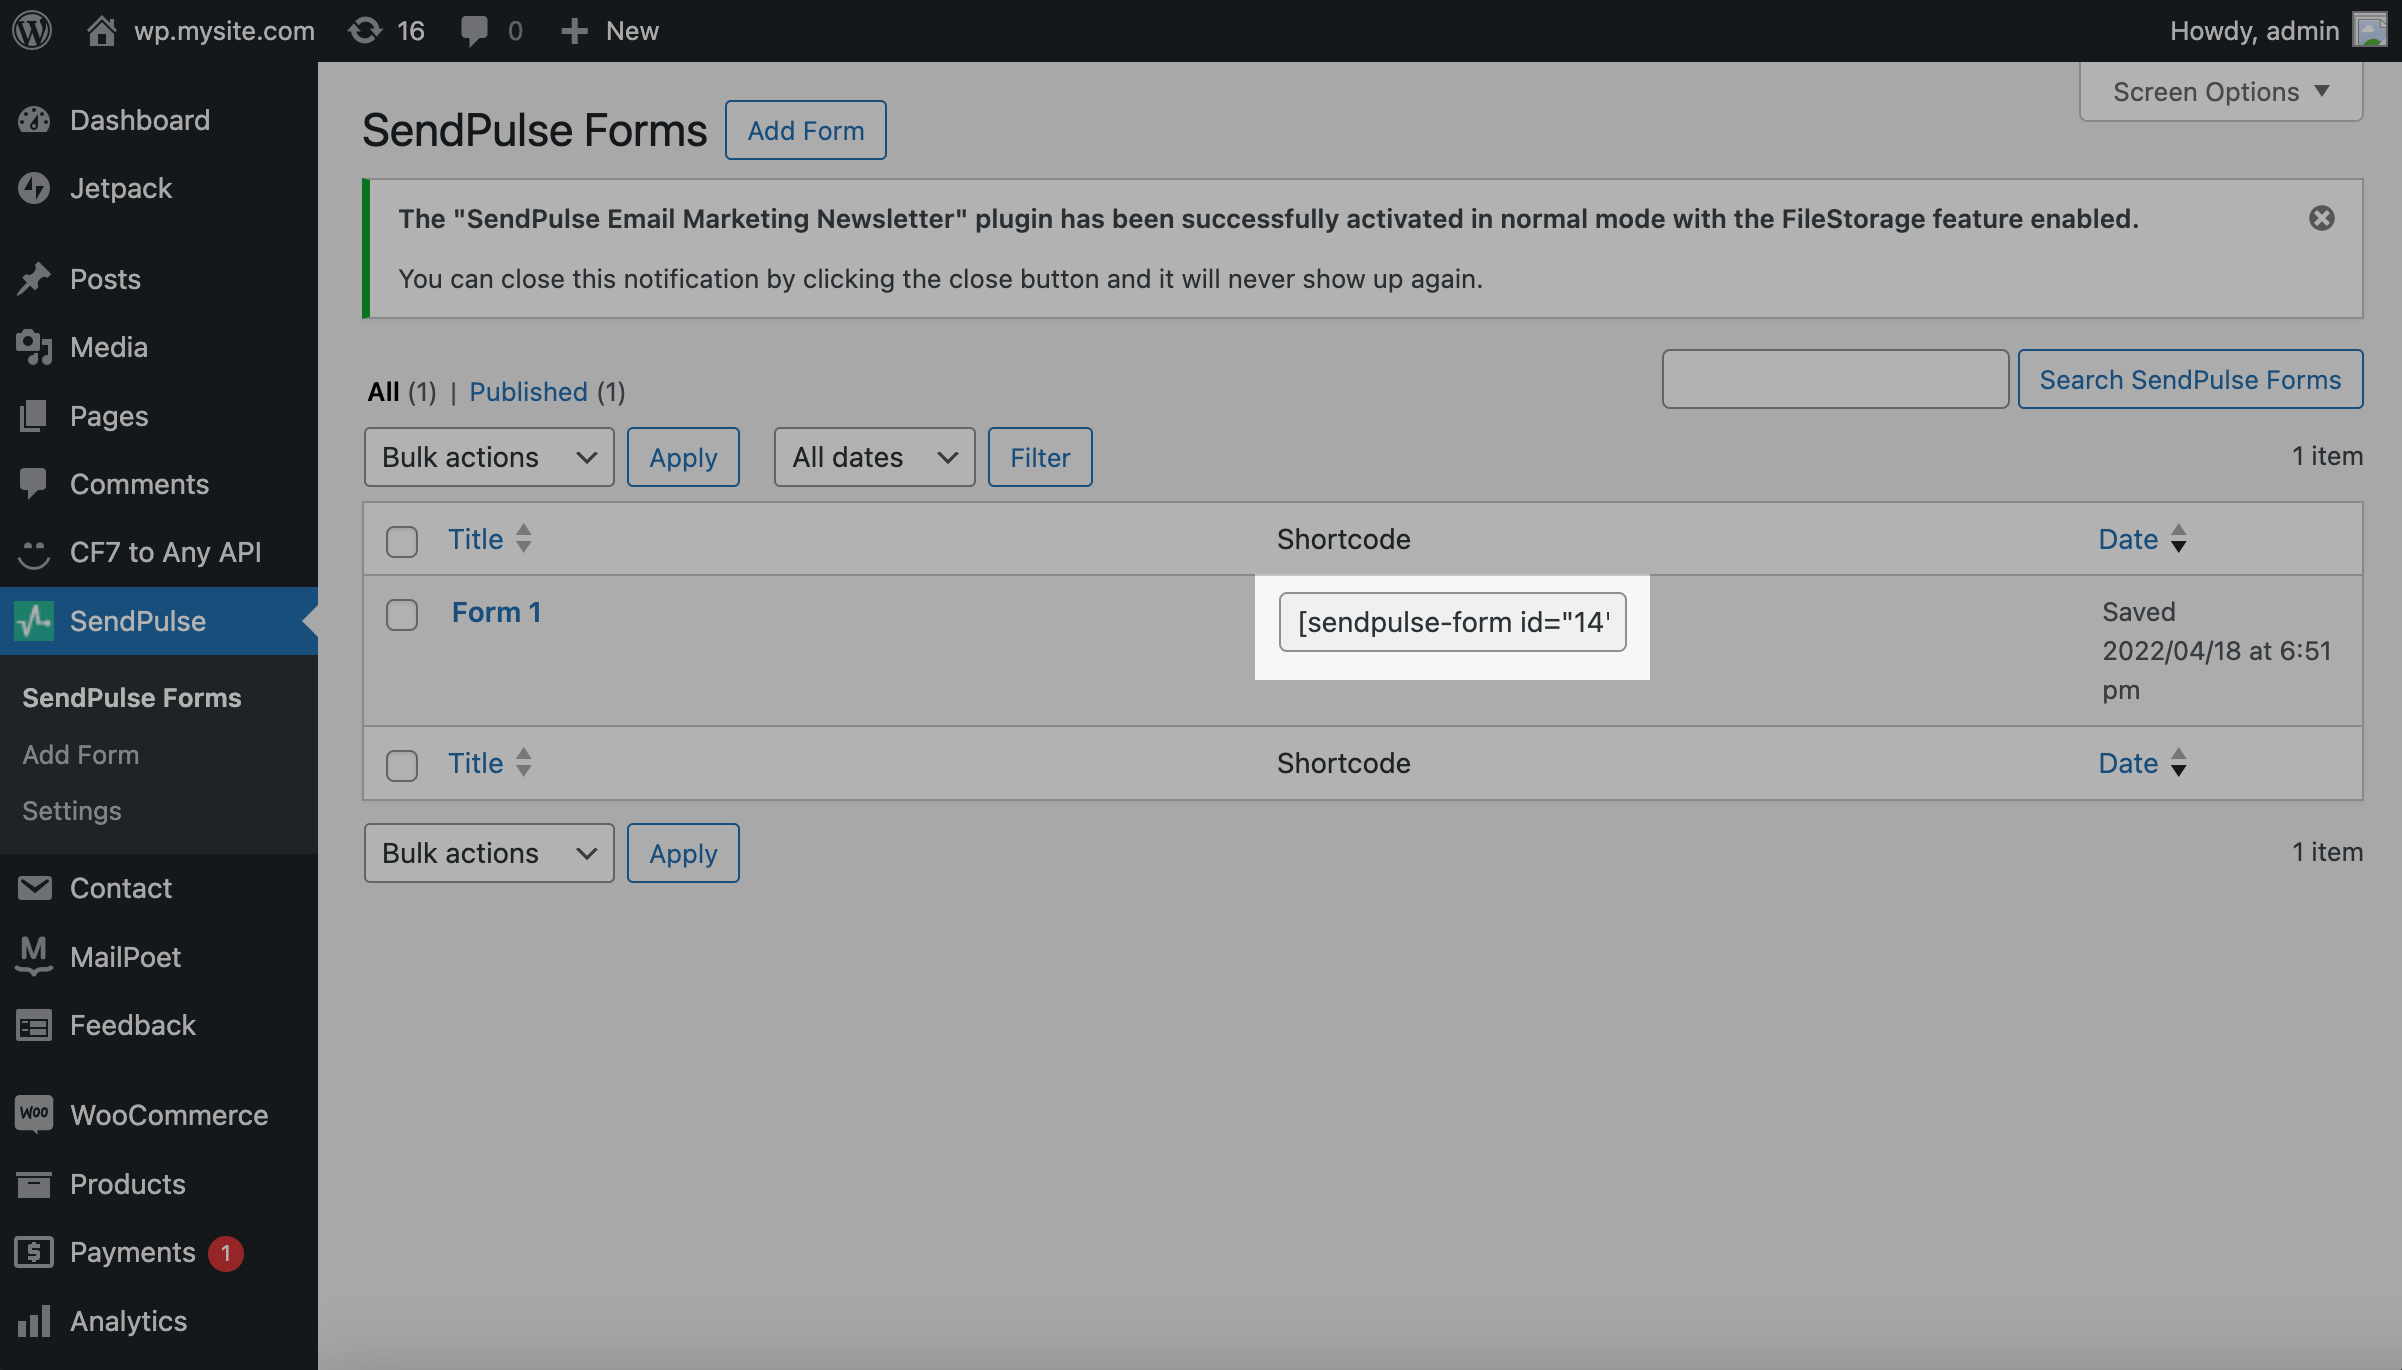This screenshot has height=1370, width=2402.
Task: Switch to the Published filter tab
Action: (x=528, y=391)
